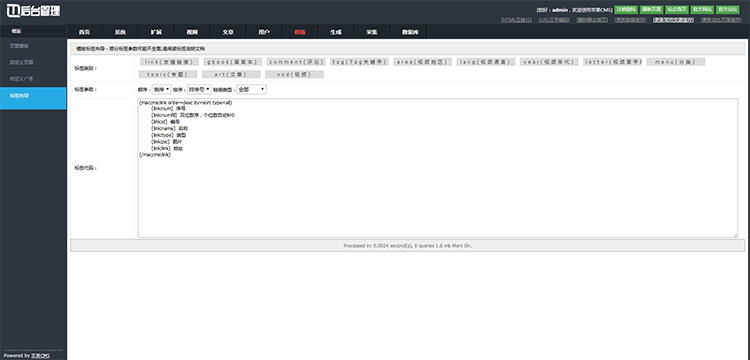Screen dimensions: 750x360
Task: Switch to the 首页 tab in navigation
Action: pos(85,32)
